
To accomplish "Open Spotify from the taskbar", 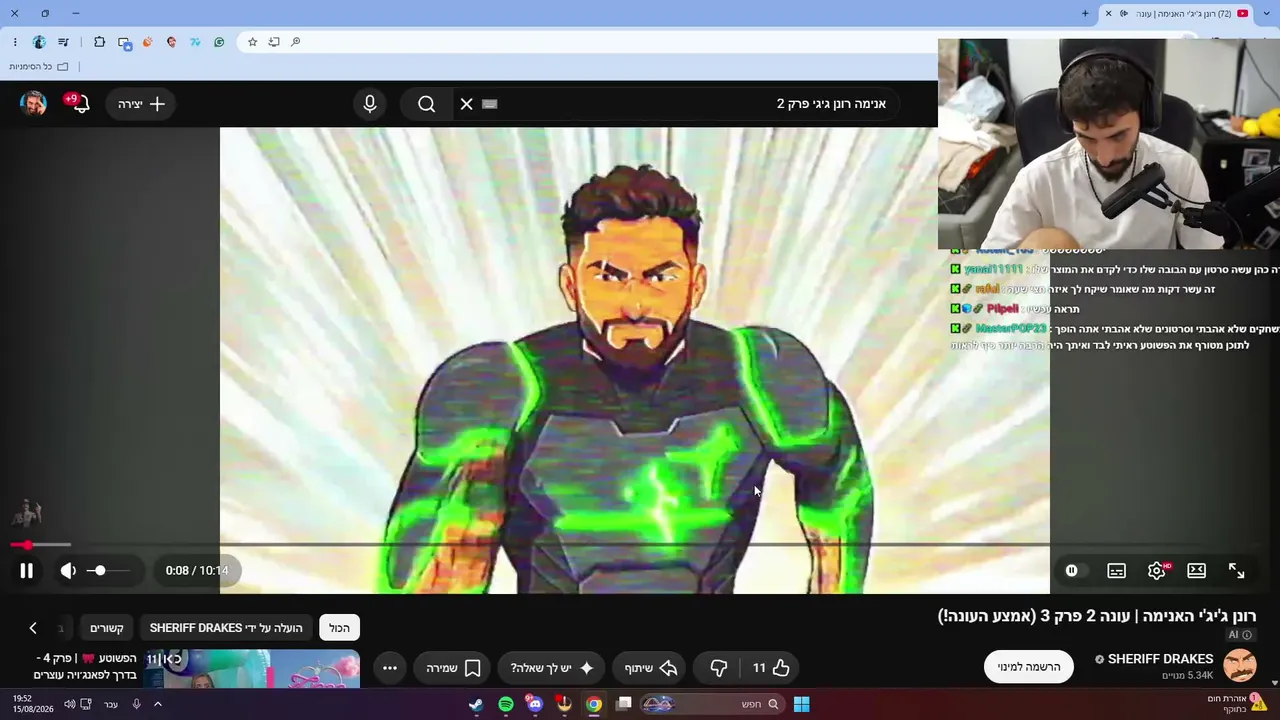I will (506, 704).
